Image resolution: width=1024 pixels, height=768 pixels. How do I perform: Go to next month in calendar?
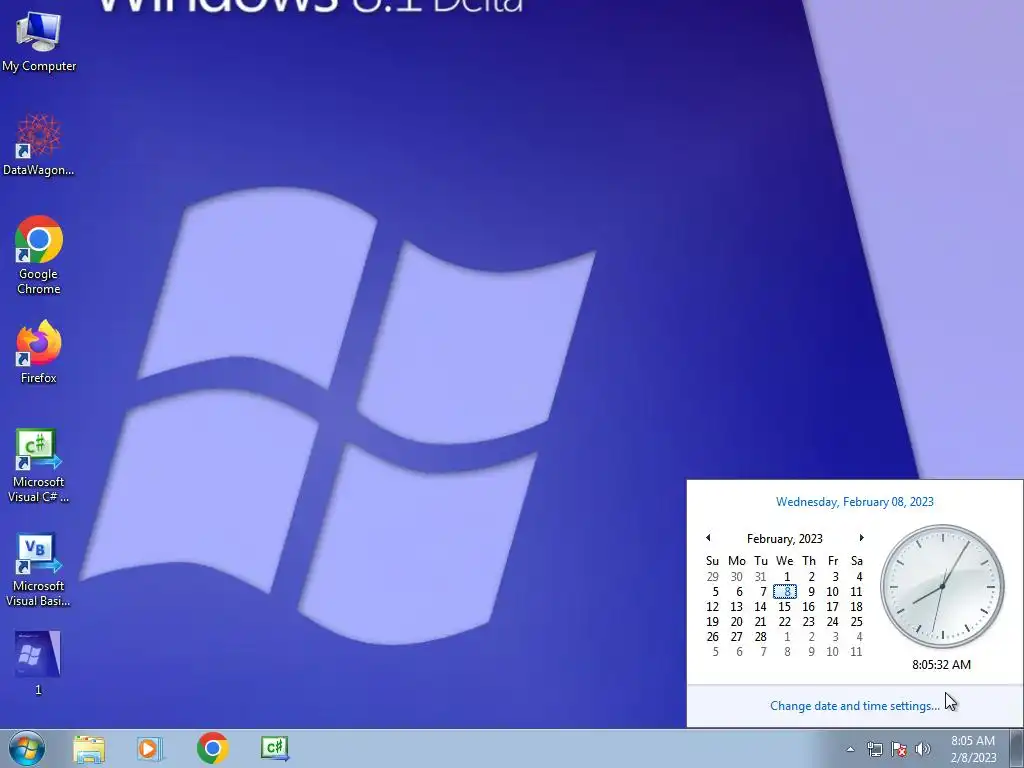coord(861,538)
